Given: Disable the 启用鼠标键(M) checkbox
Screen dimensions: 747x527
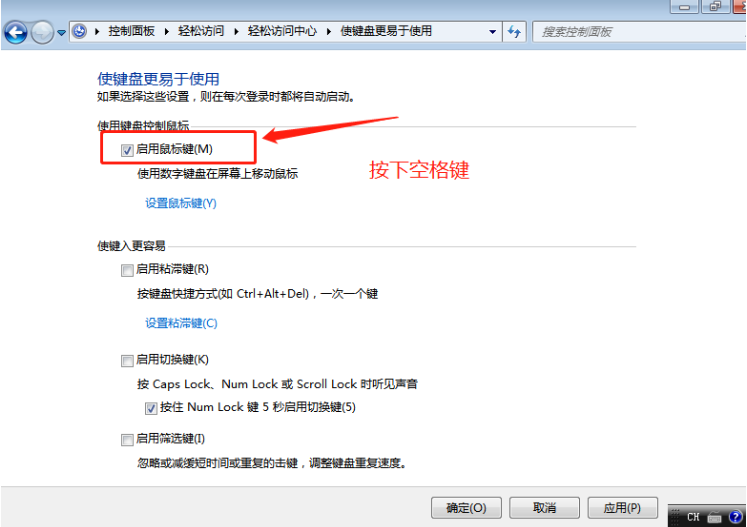Looking at the screenshot, I should point(127,150).
